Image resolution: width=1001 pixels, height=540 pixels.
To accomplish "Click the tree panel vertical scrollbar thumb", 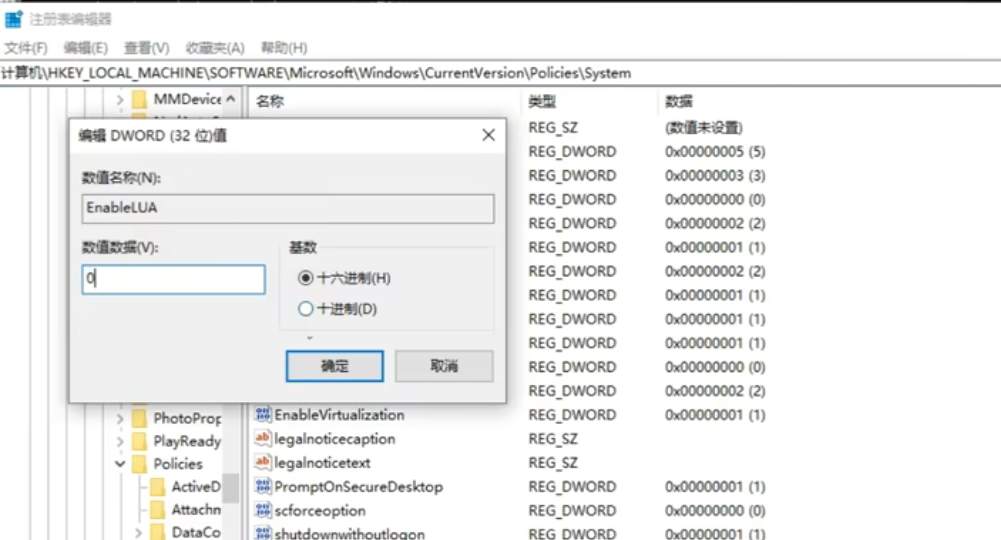I will pyautogui.click(x=231, y=490).
